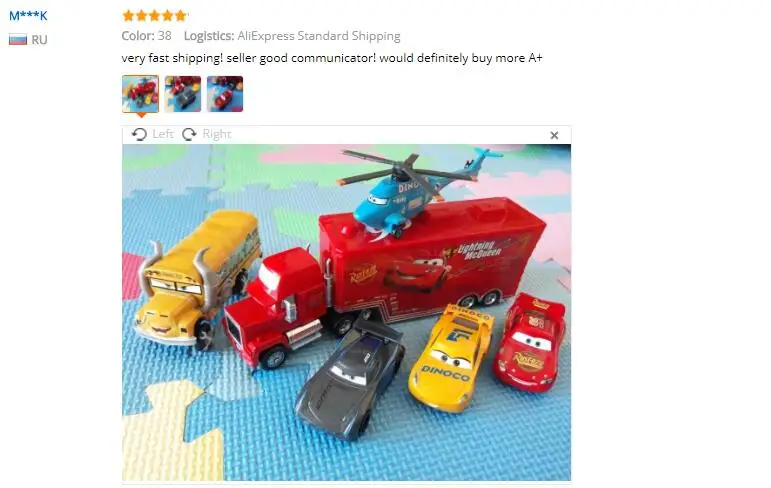The image size is (771, 488).
Task: Click the yellow Dinoco car in photo
Action: coord(451,357)
